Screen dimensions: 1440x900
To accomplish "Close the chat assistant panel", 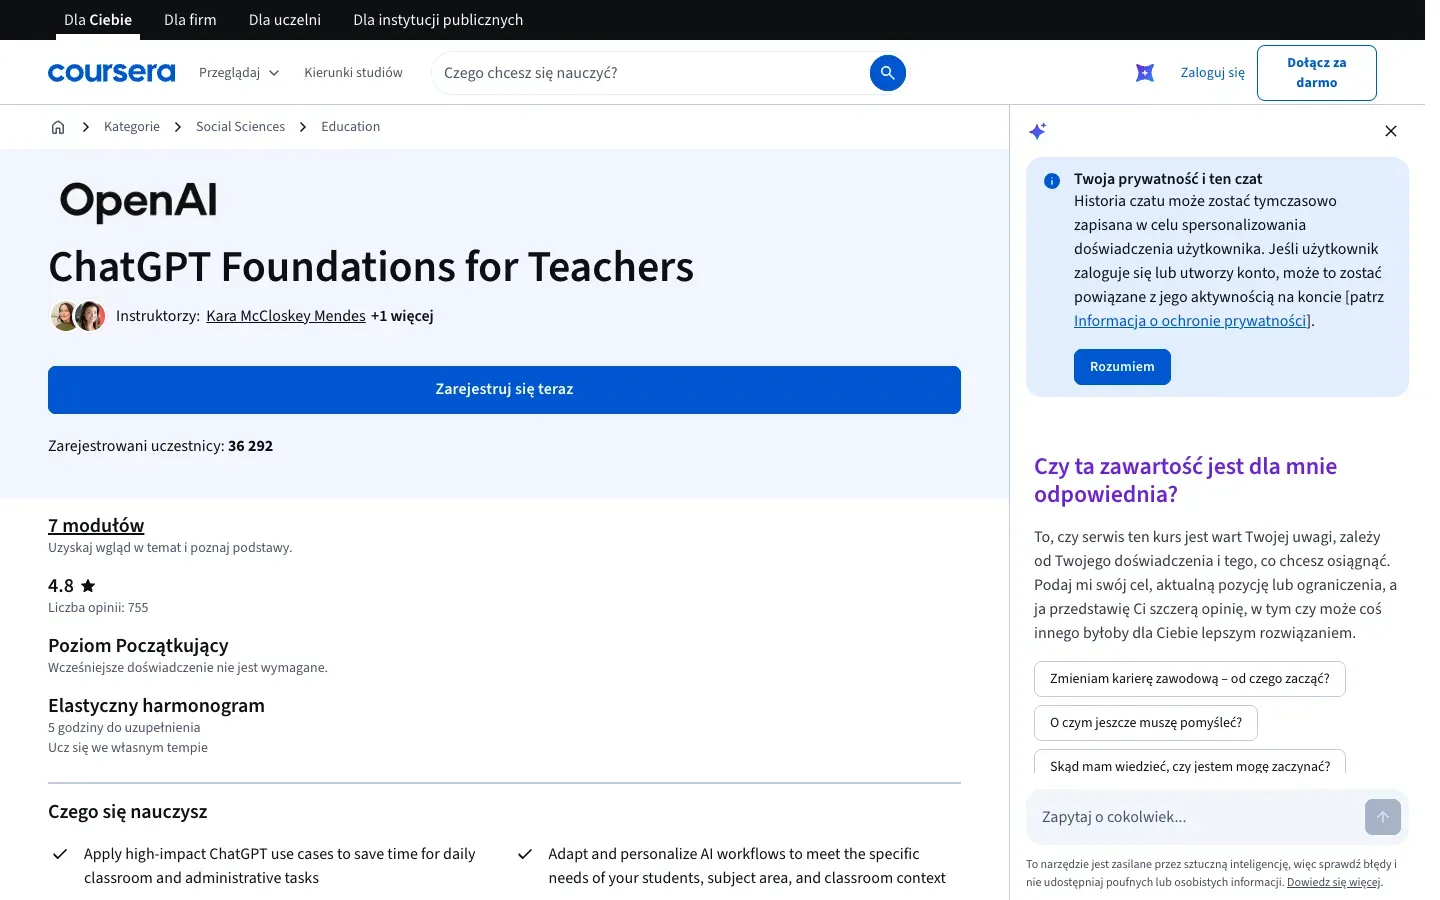I will (1390, 131).
